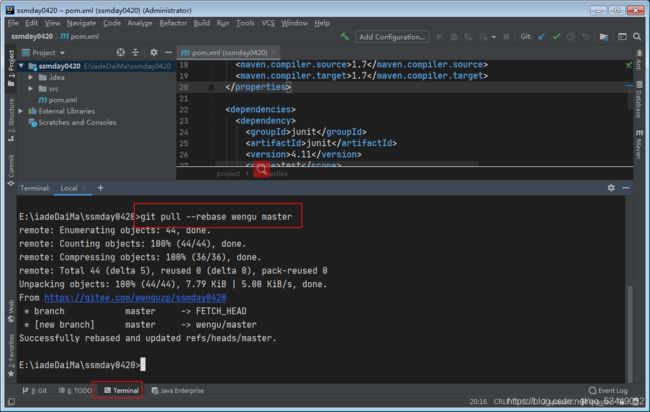Toggle tool window quick-access icon in status bar

pyautogui.click(x=11, y=401)
